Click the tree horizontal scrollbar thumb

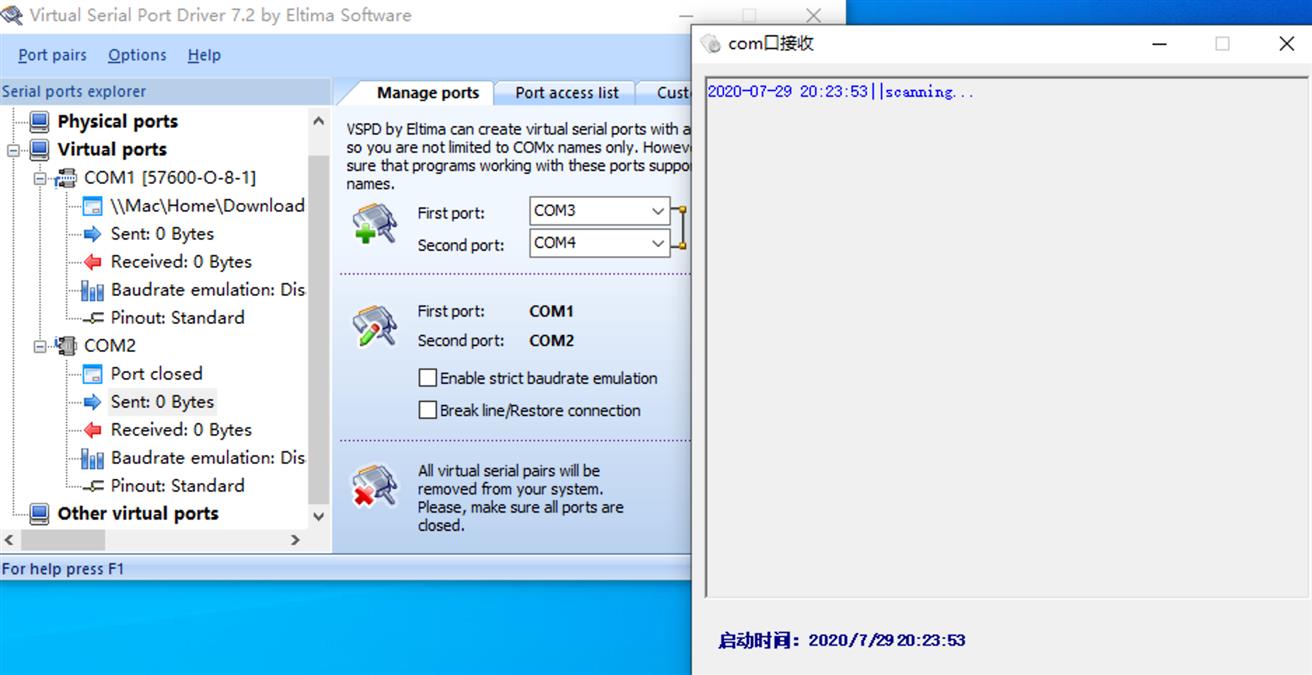click(x=62, y=540)
